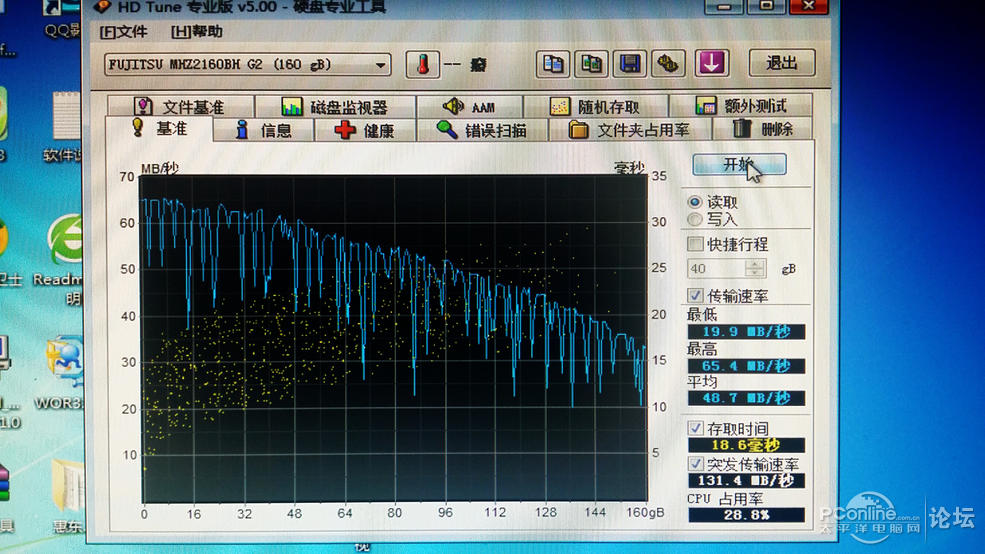985x554 pixels.
Task: Switch to the AAM tab
Action: (469, 106)
